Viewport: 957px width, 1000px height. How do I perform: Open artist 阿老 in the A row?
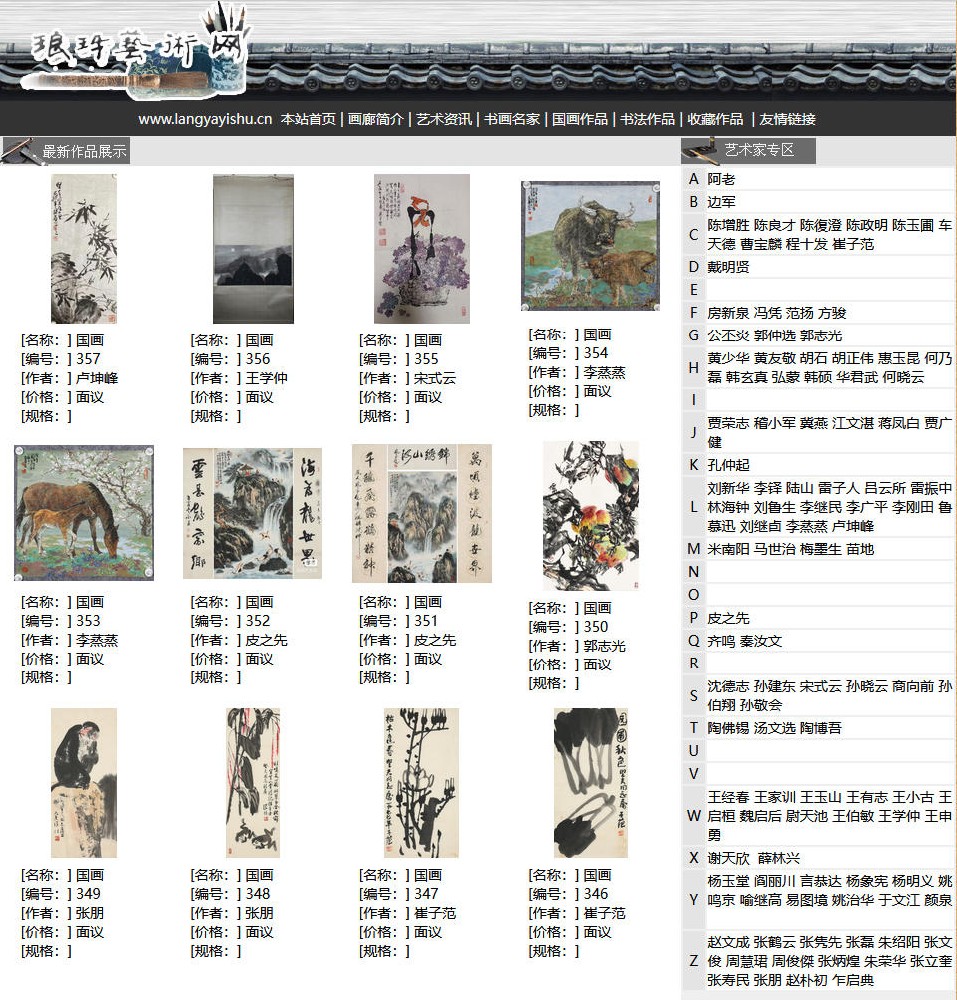point(721,180)
